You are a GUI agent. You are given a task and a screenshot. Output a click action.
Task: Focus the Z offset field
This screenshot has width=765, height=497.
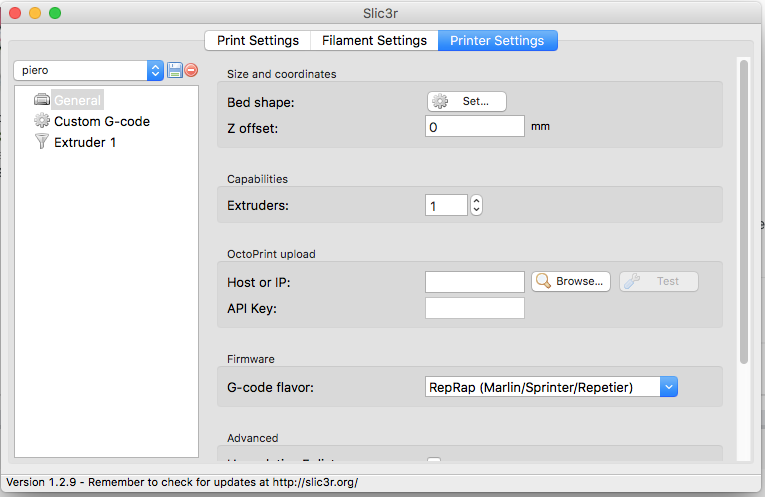(x=475, y=126)
